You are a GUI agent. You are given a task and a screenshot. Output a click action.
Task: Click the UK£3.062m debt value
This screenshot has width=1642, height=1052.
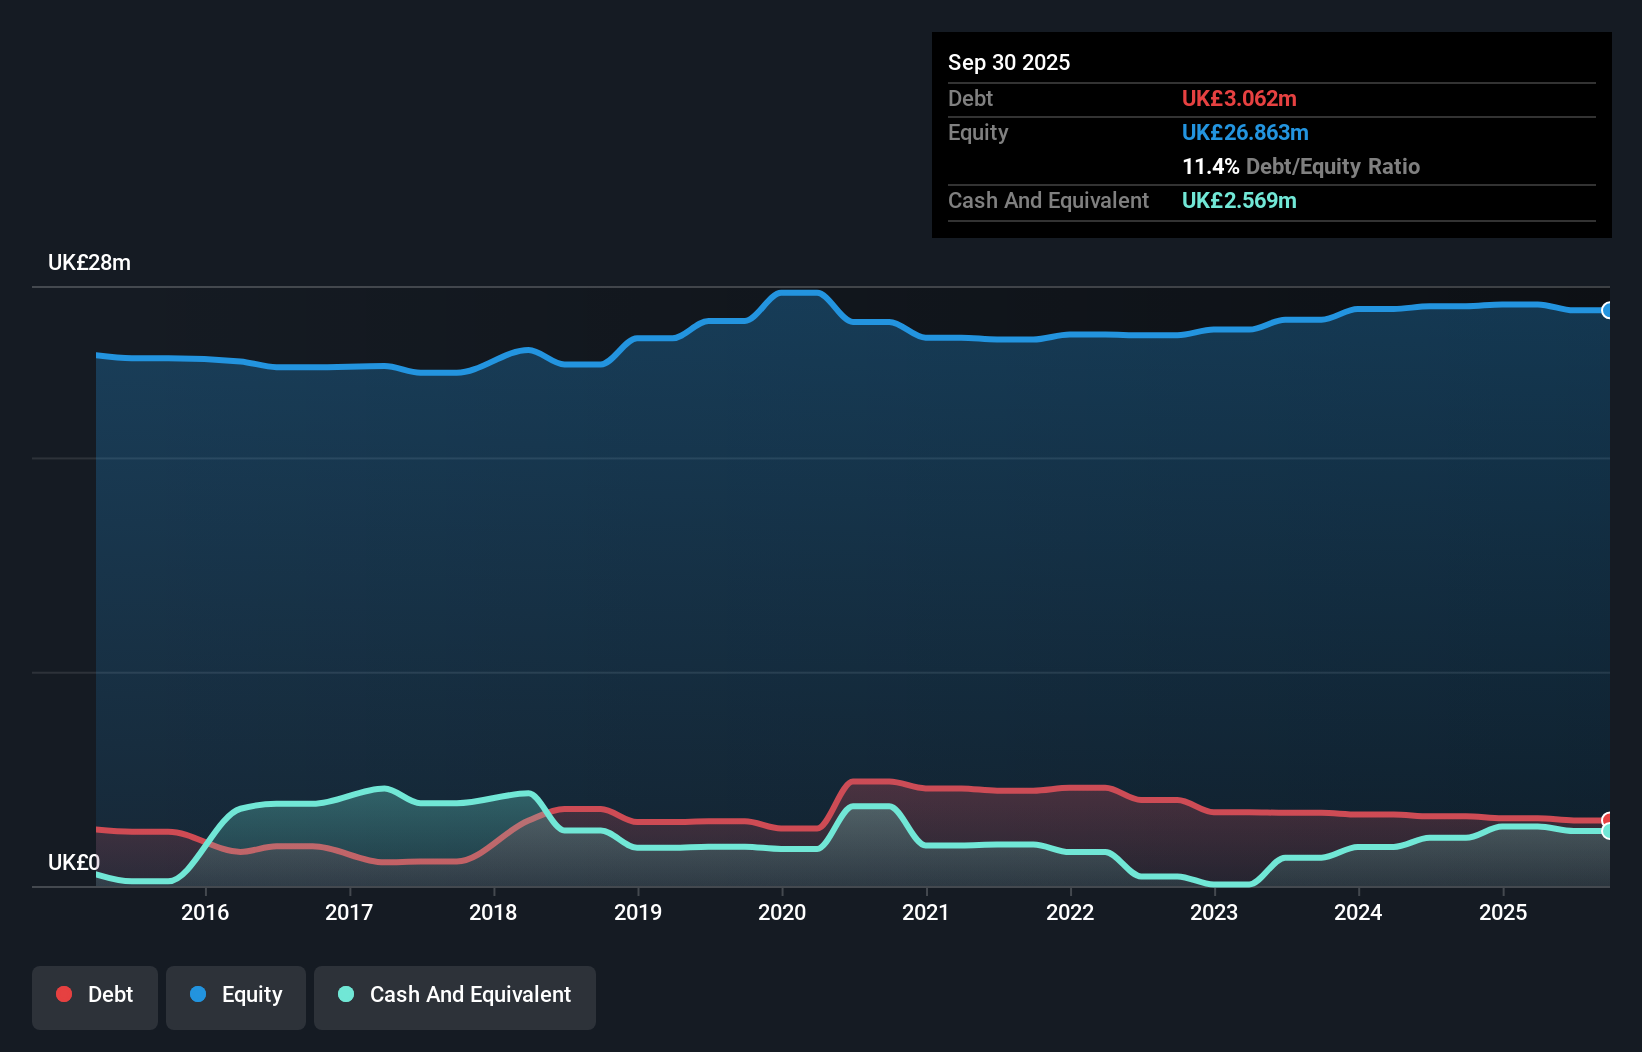click(1239, 98)
